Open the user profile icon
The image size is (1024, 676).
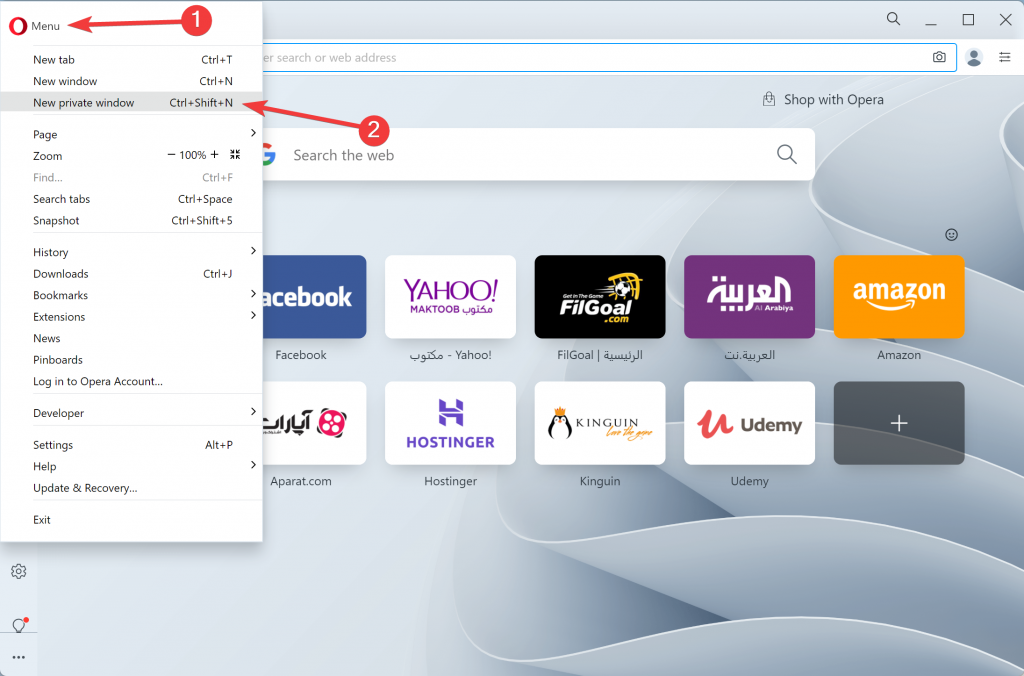973,57
